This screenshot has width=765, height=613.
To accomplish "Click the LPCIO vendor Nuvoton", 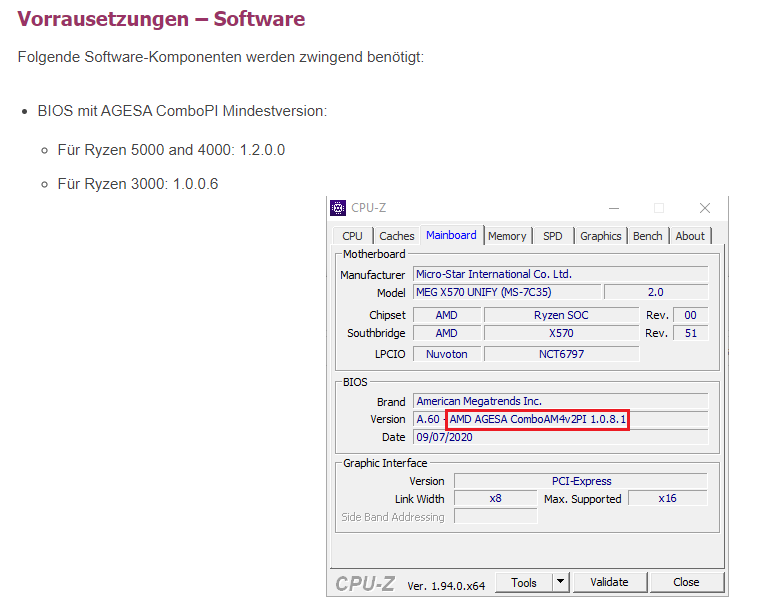I will click(446, 354).
